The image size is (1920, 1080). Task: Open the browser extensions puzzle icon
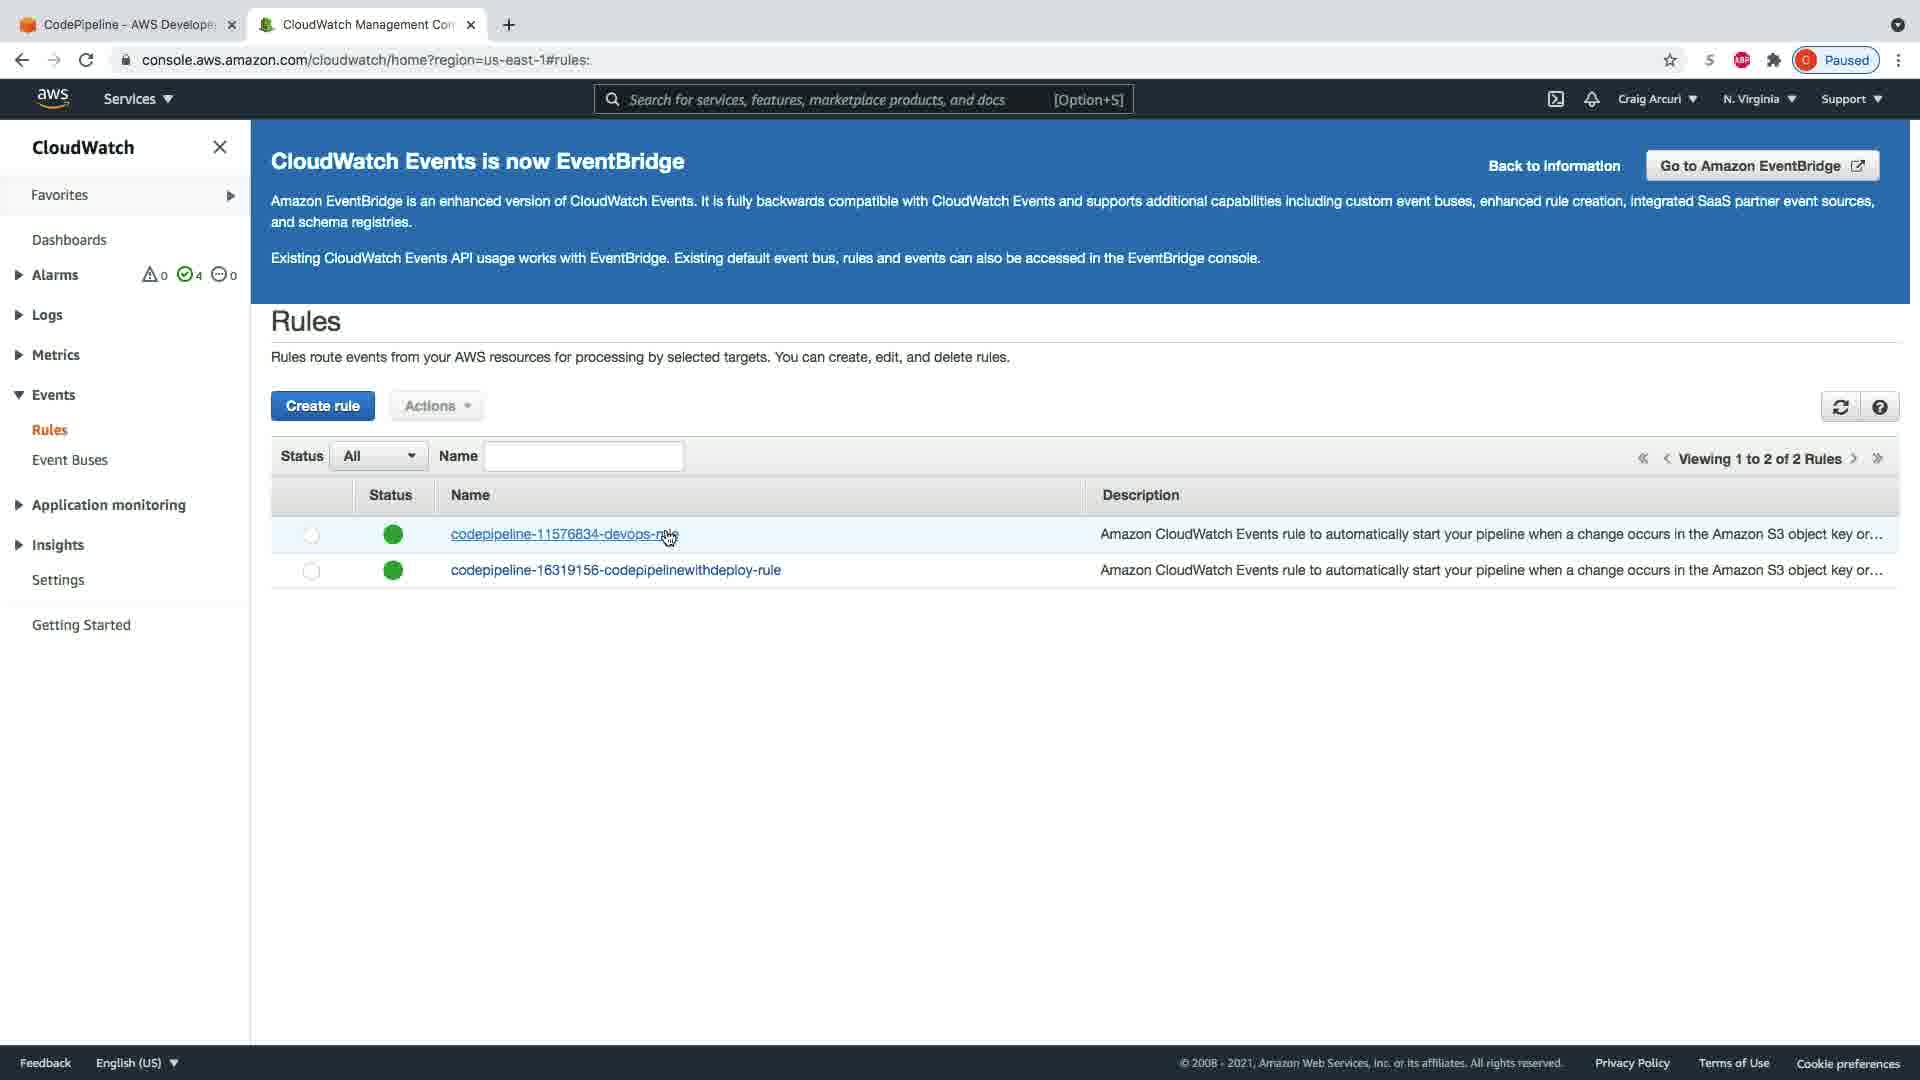(x=1773, y=60)
